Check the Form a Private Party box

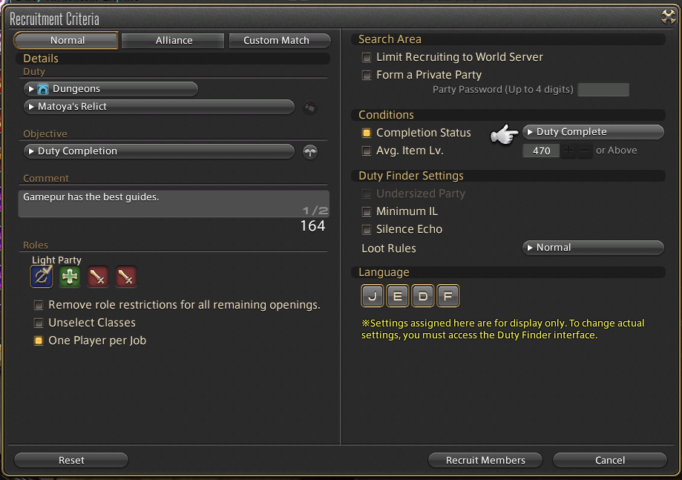tap(367, 75)
